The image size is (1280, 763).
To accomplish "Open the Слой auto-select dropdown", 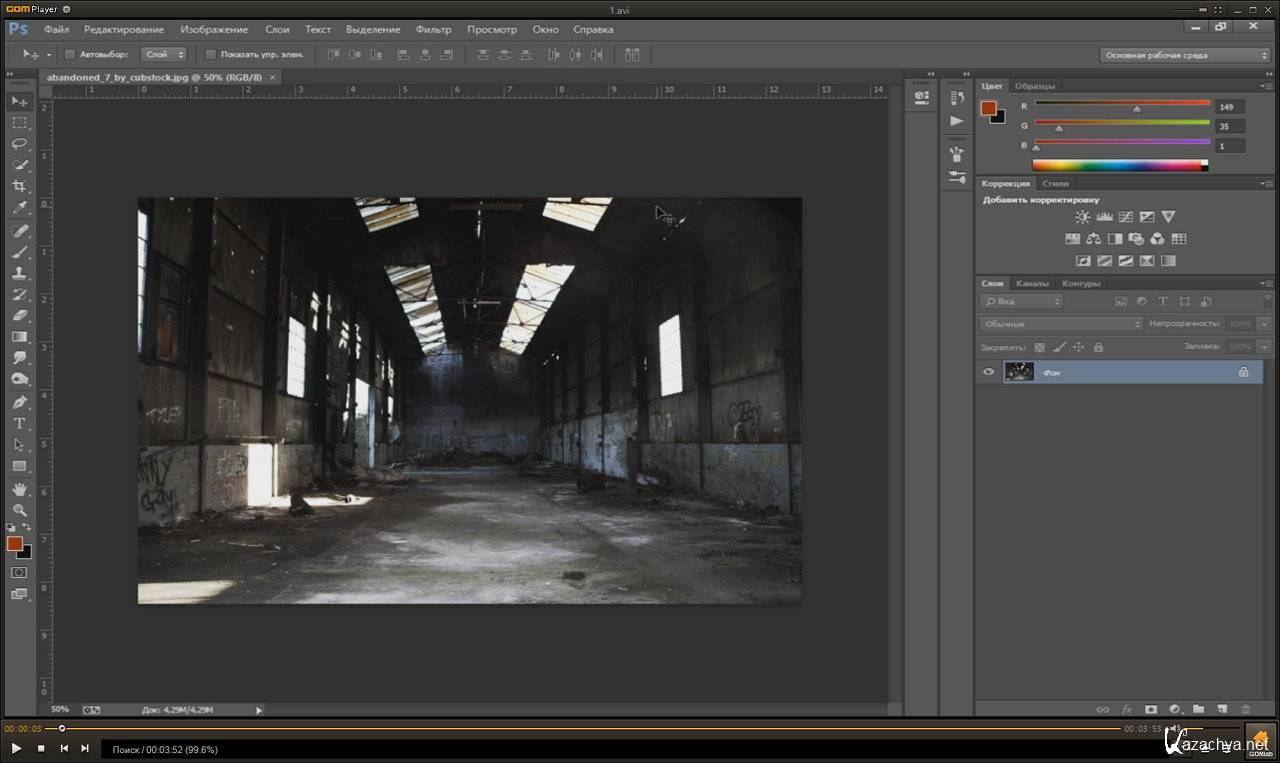I will click(x=163, y=54).
